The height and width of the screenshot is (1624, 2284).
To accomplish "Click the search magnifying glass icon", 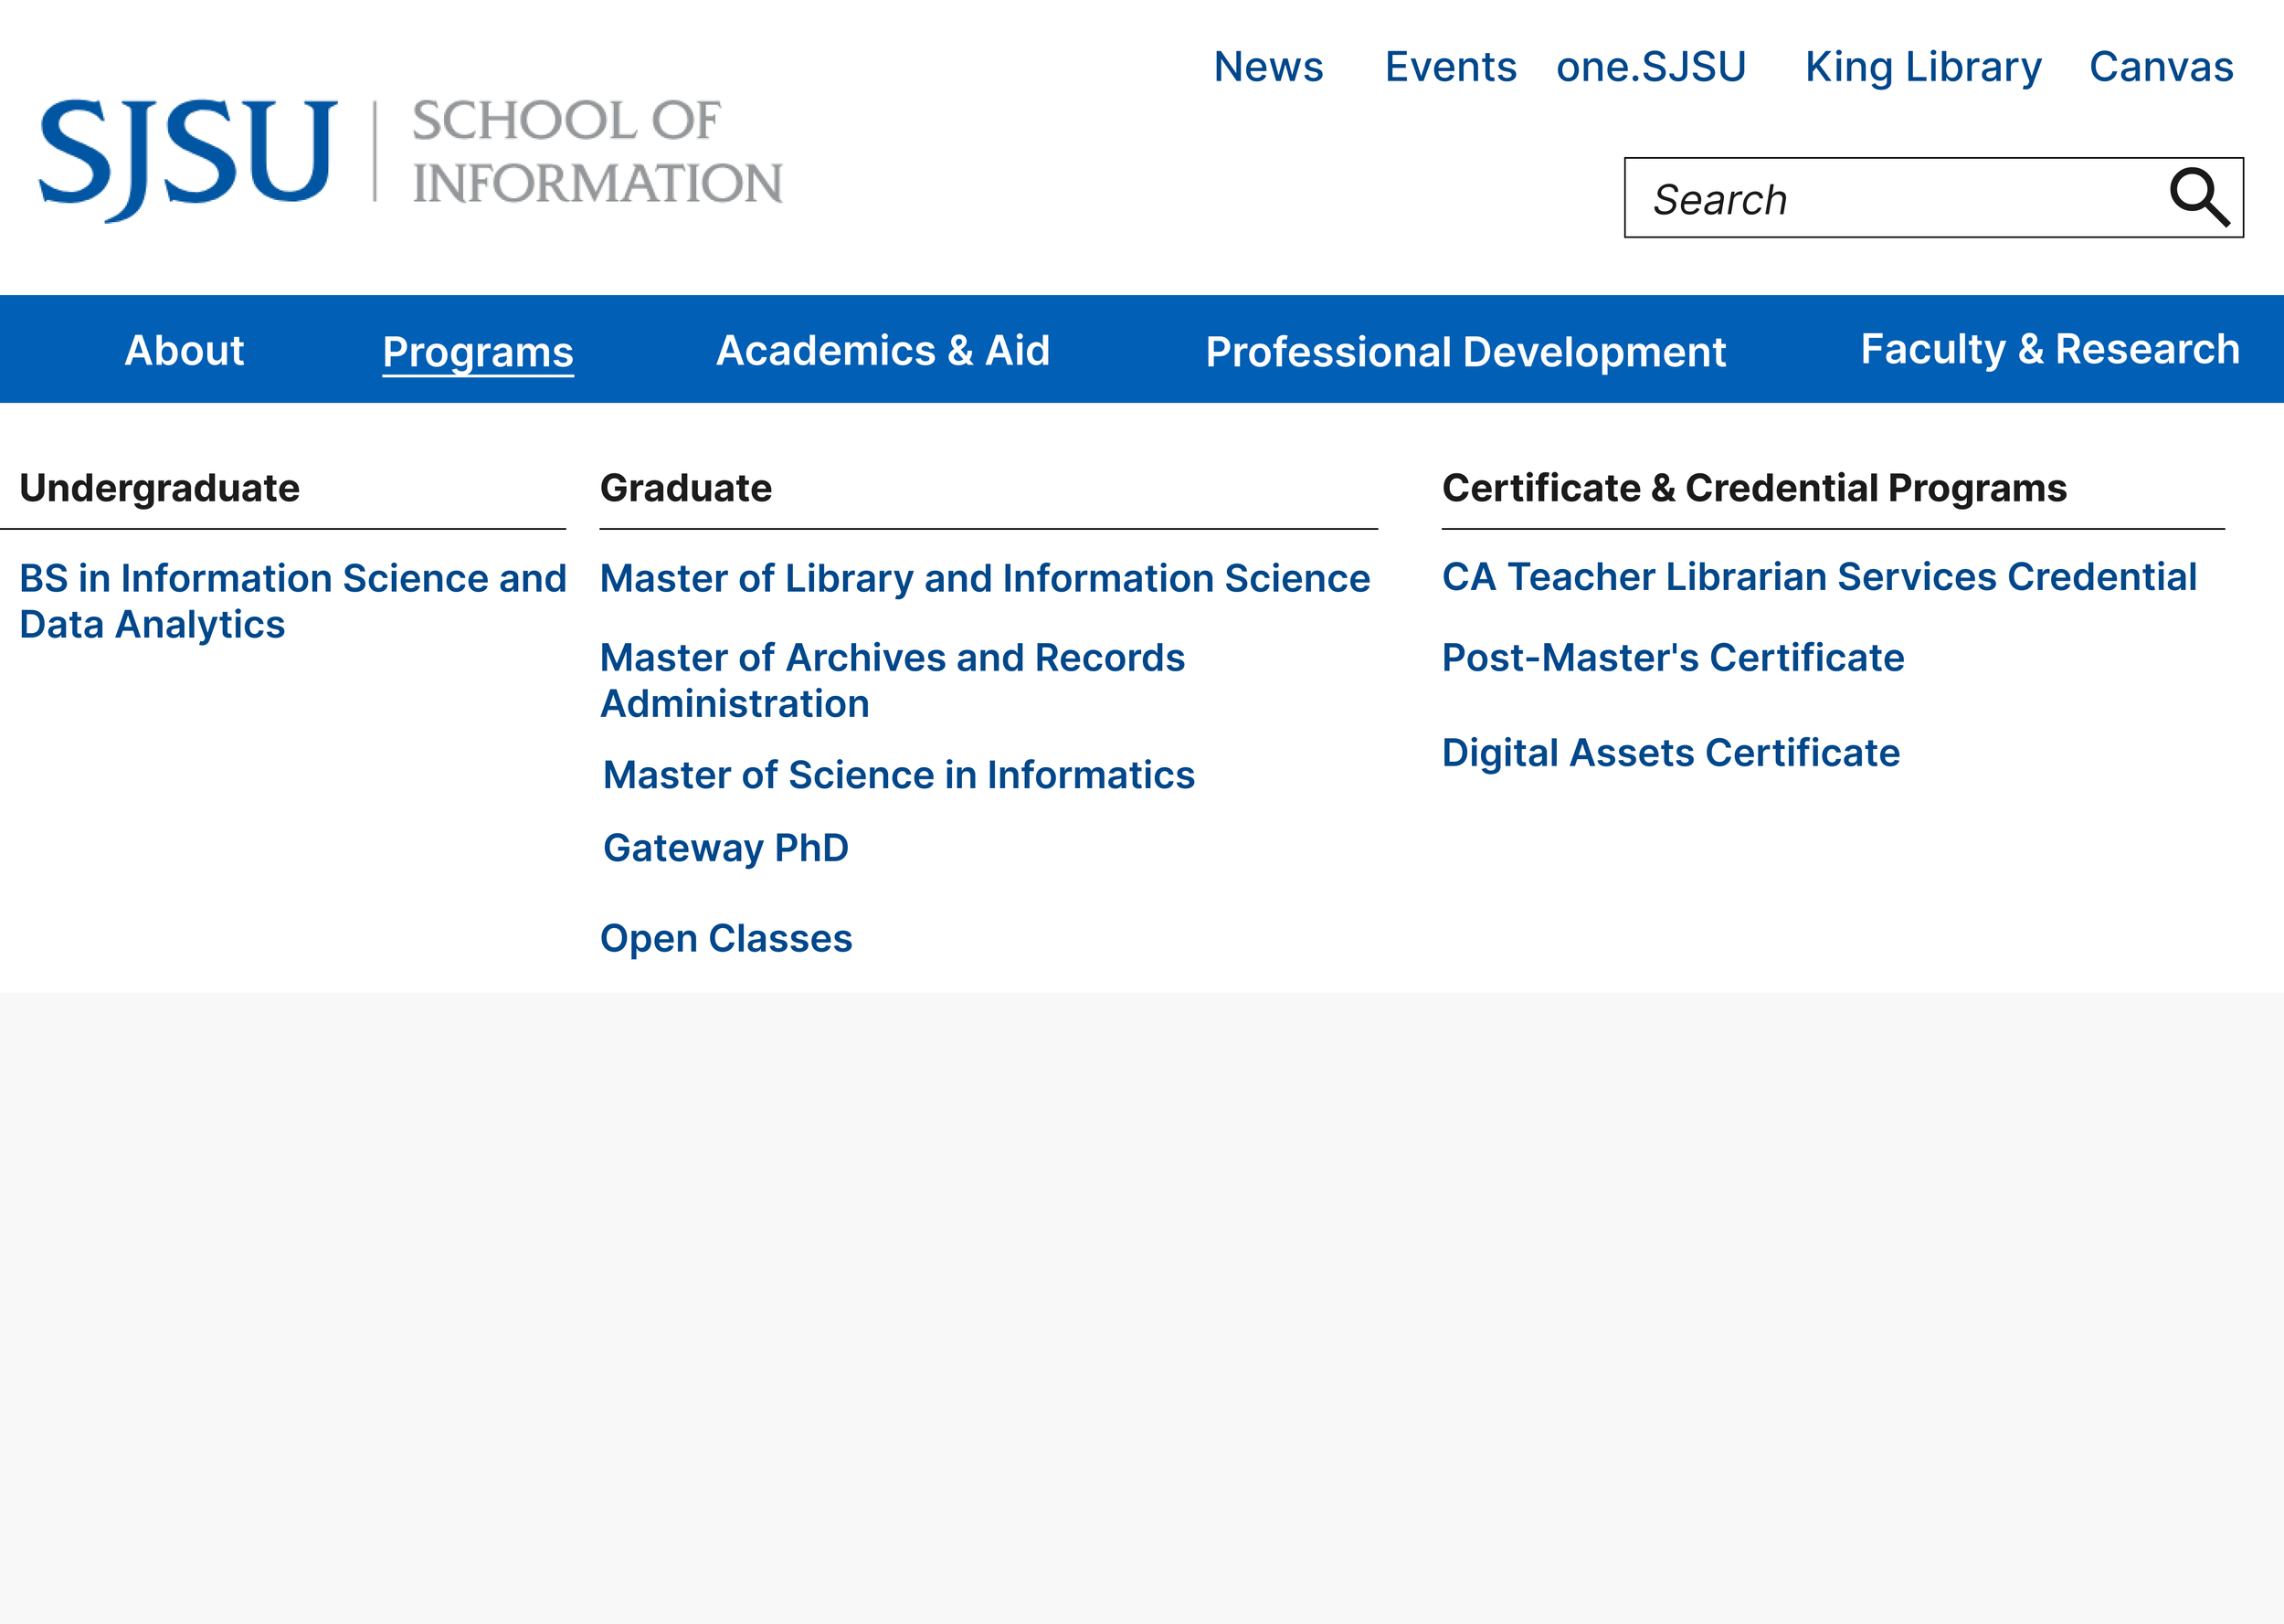I will tap(2199, 198).
